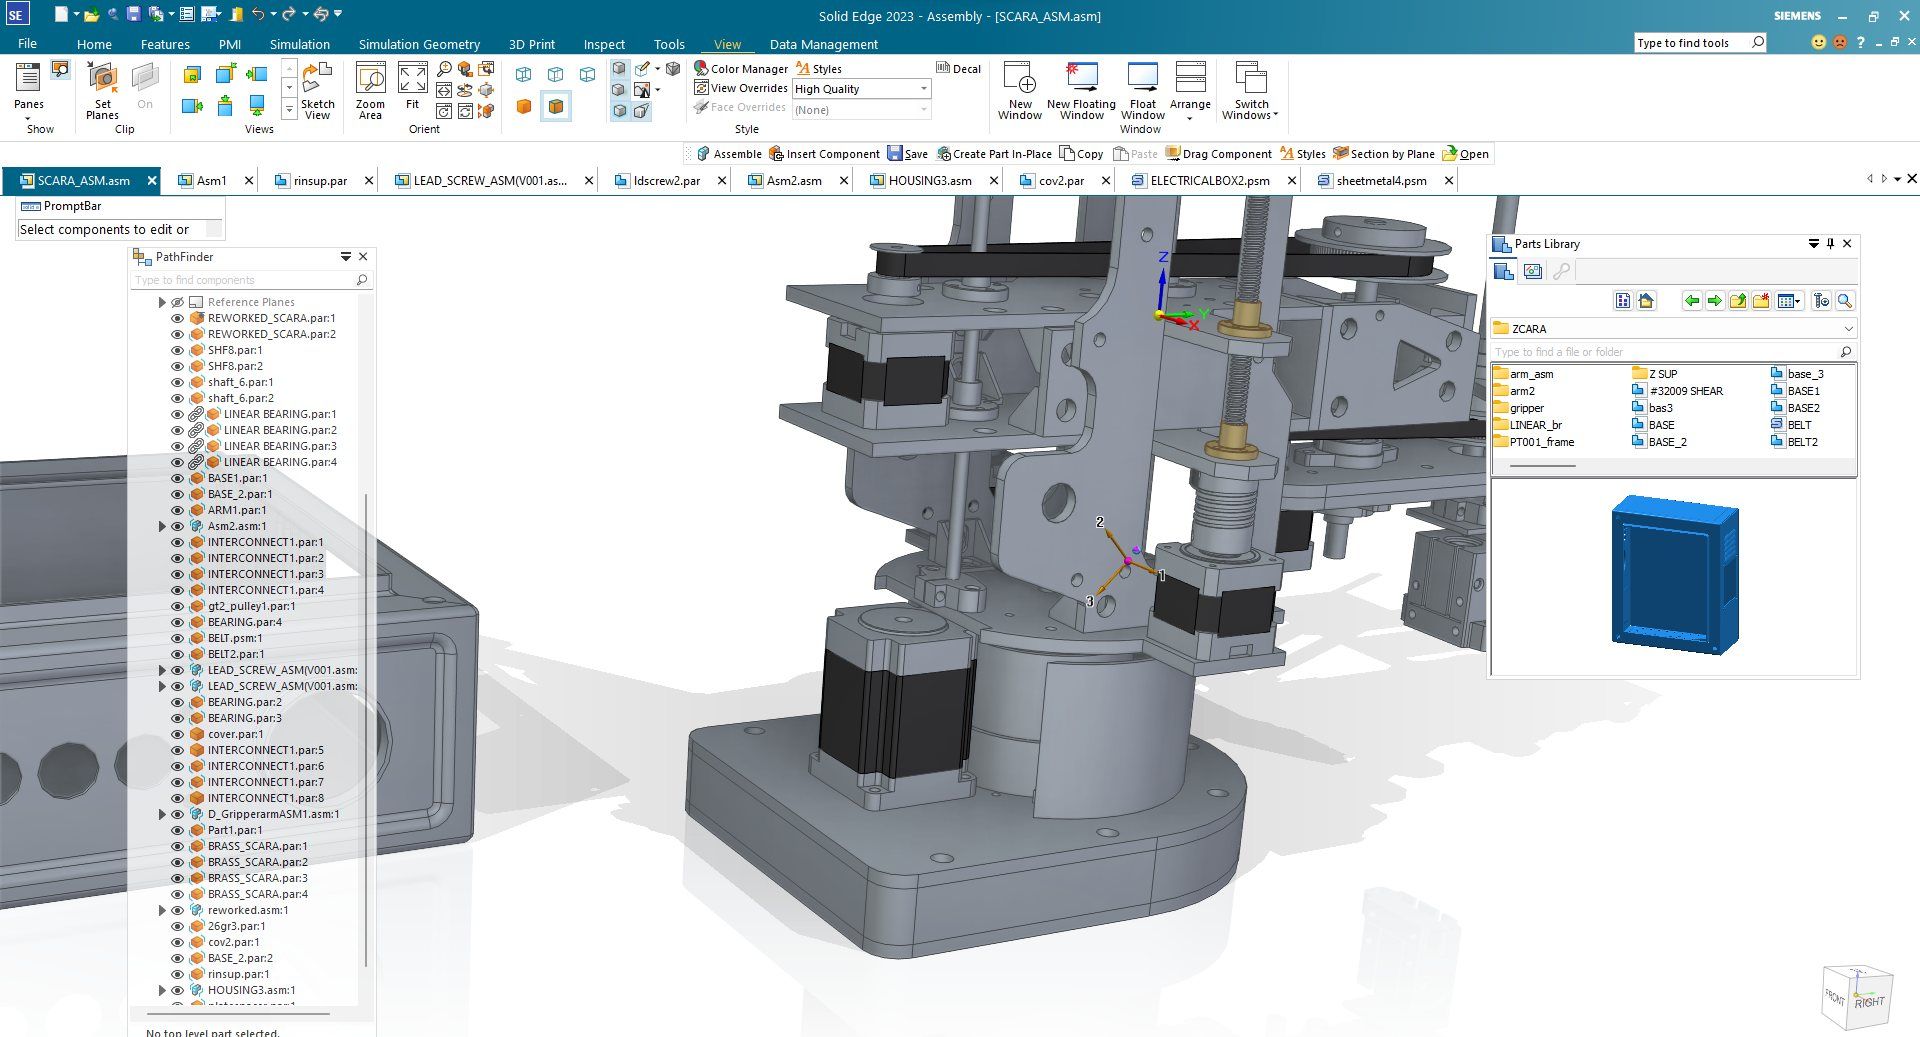Screen dimensions: 1920x1037
Task: Expand the Asm2.asm:1 tree node
Action: 162,526
